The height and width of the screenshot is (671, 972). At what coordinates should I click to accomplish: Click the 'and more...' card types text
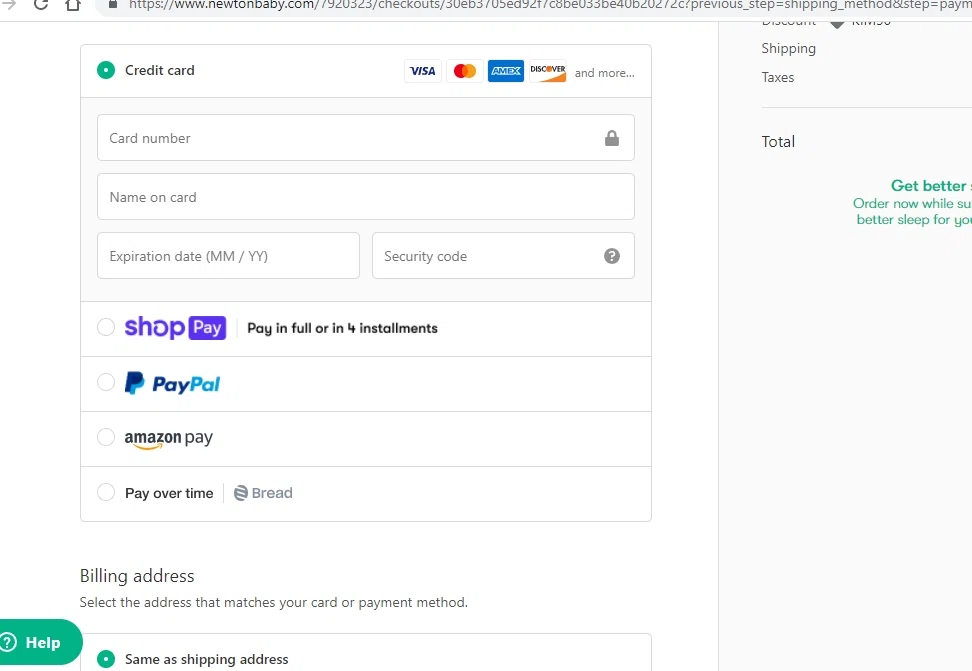pyautogui.click(x=604, y=73)
